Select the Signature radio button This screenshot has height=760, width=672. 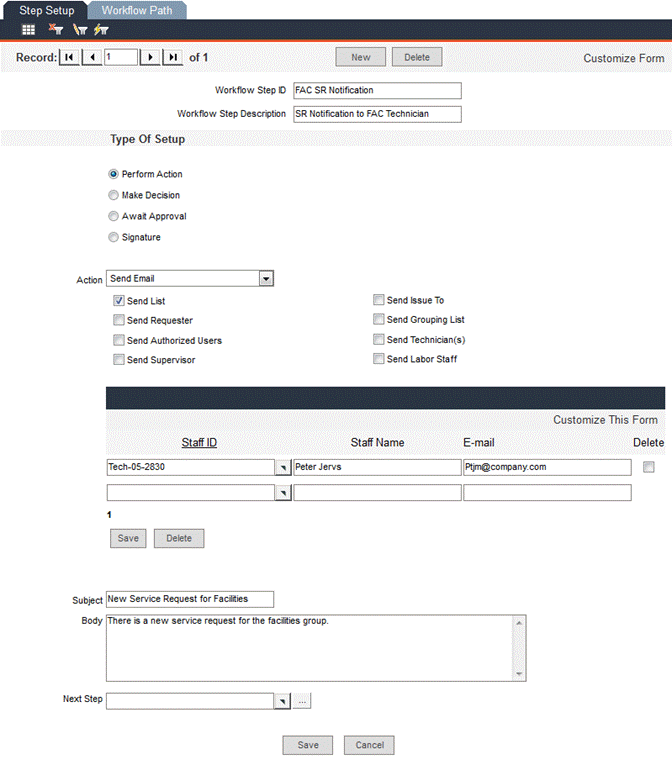pyautogui.click(x=113, y=237)
